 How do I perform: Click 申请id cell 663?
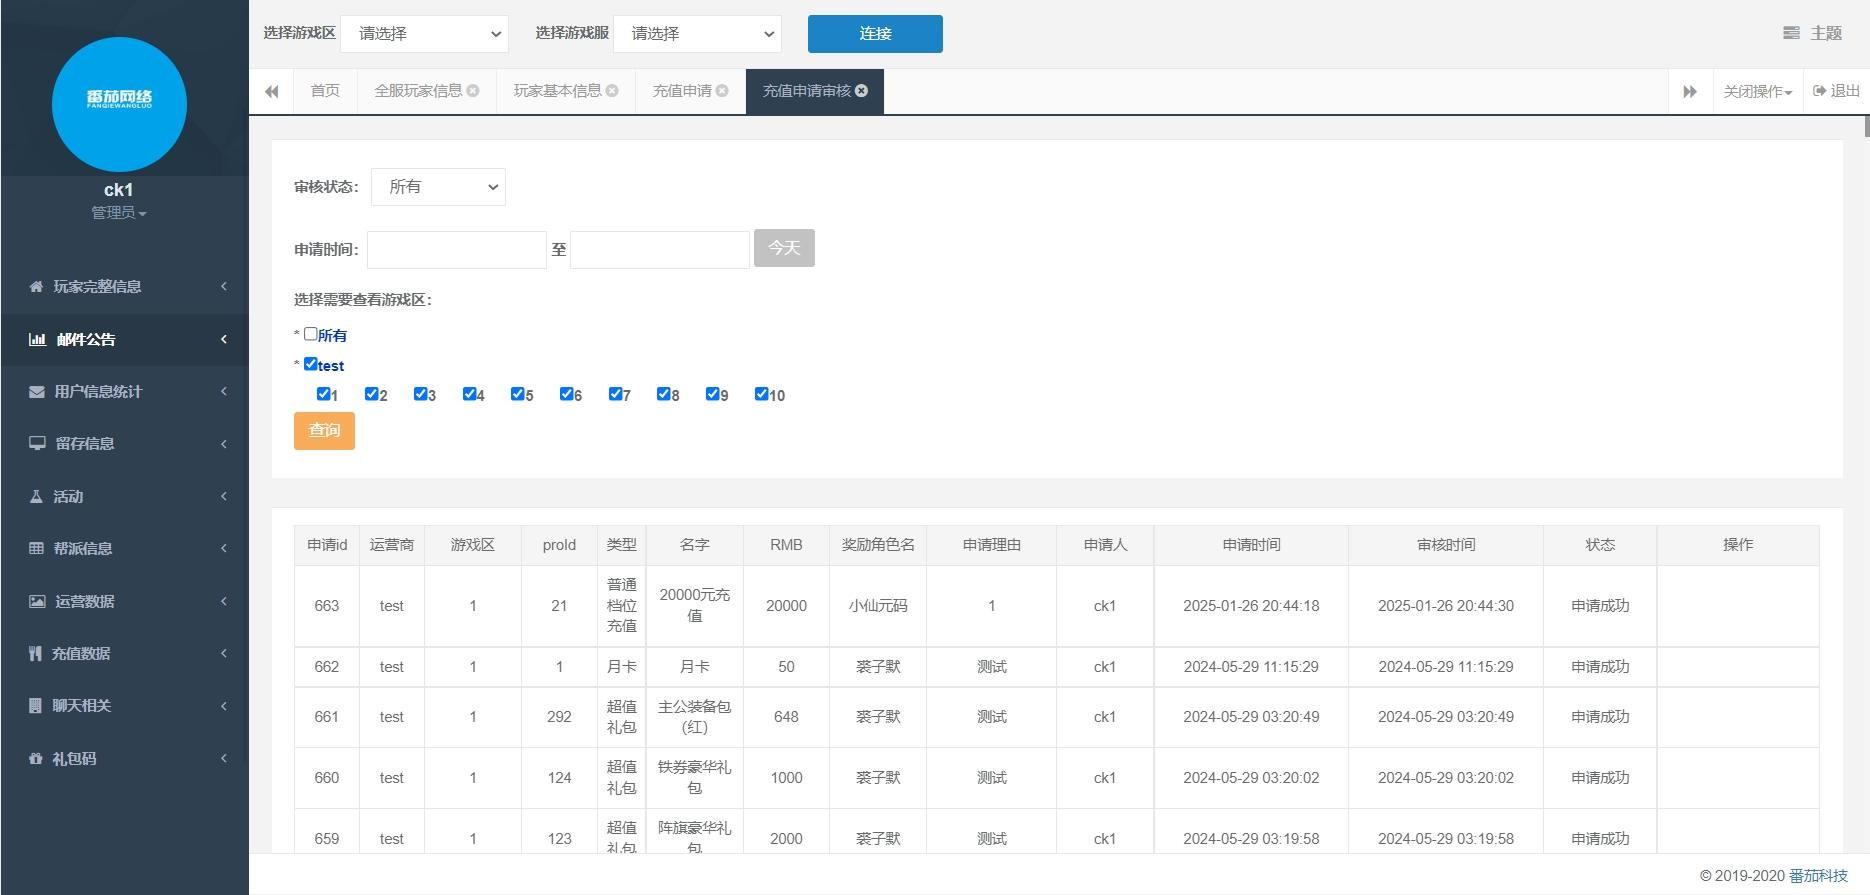(327, 606)
